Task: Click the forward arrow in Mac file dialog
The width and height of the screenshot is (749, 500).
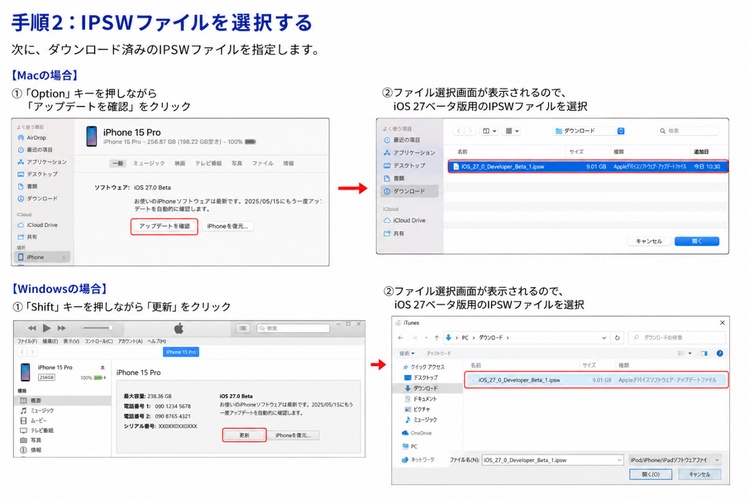Action: (x=470, y=131)
